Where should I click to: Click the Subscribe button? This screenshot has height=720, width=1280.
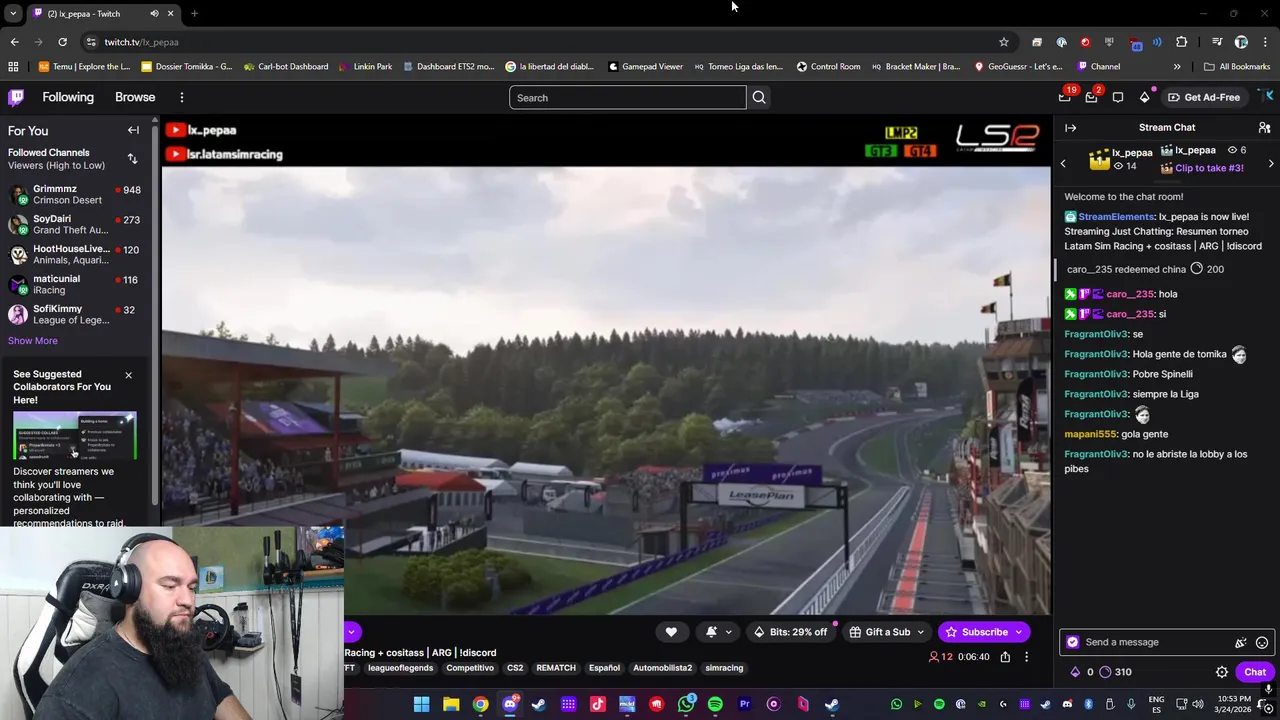tap(975, 632)
